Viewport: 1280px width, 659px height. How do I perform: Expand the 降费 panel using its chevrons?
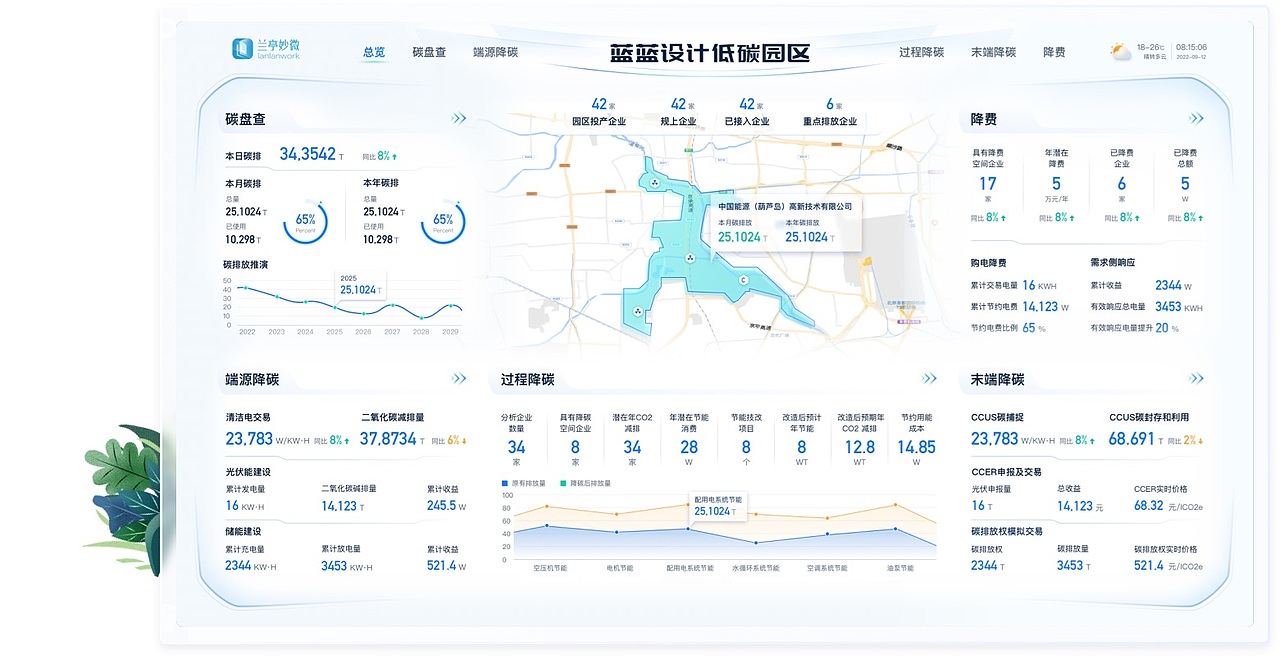1196,117
